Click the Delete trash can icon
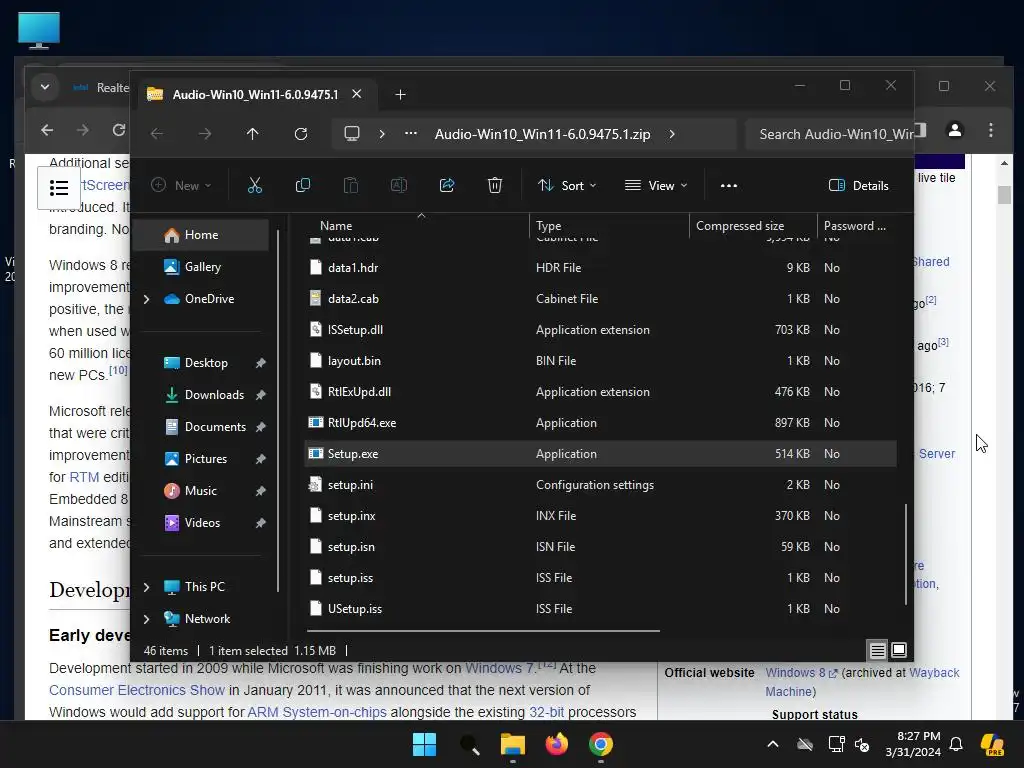1024x768 pixels. pyautogui.click(x=495, y=185)
